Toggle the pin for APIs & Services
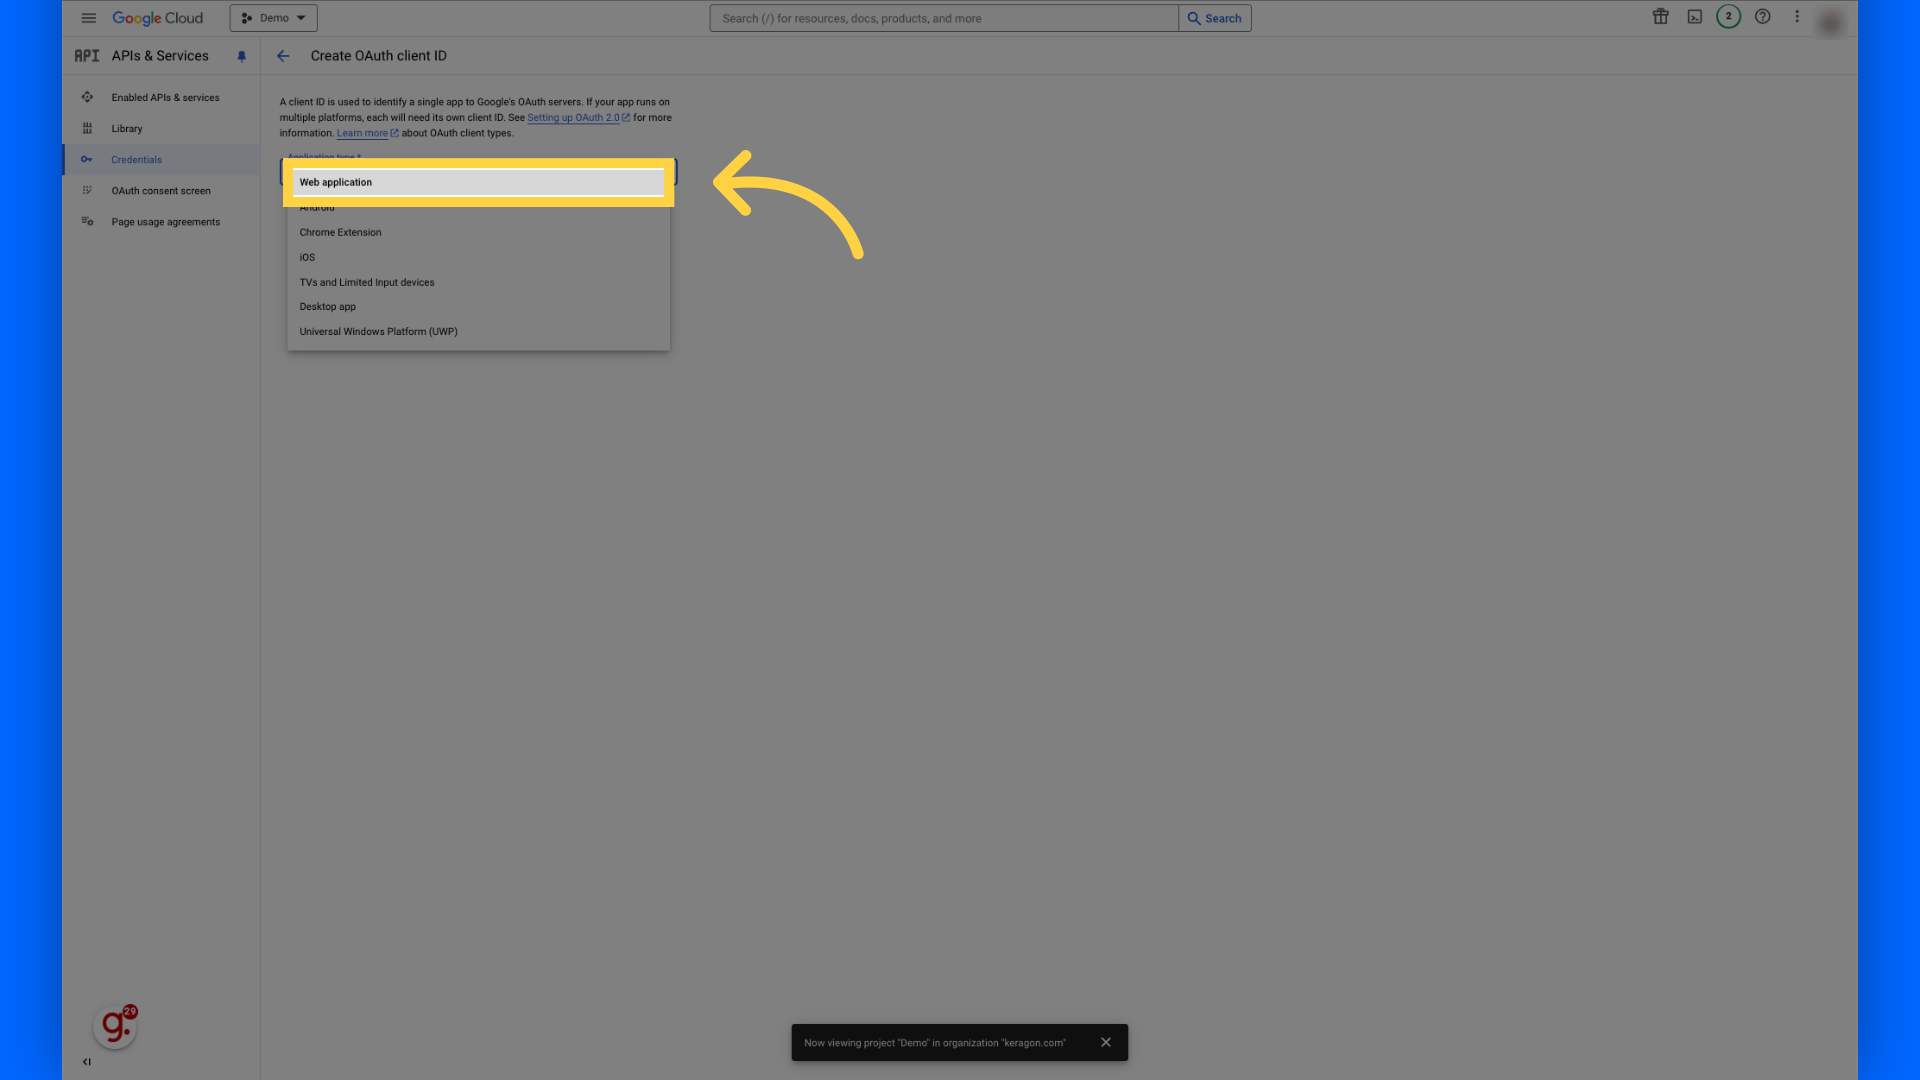This screenshot has width=1920, height=1080. click(x=241, y=56)
